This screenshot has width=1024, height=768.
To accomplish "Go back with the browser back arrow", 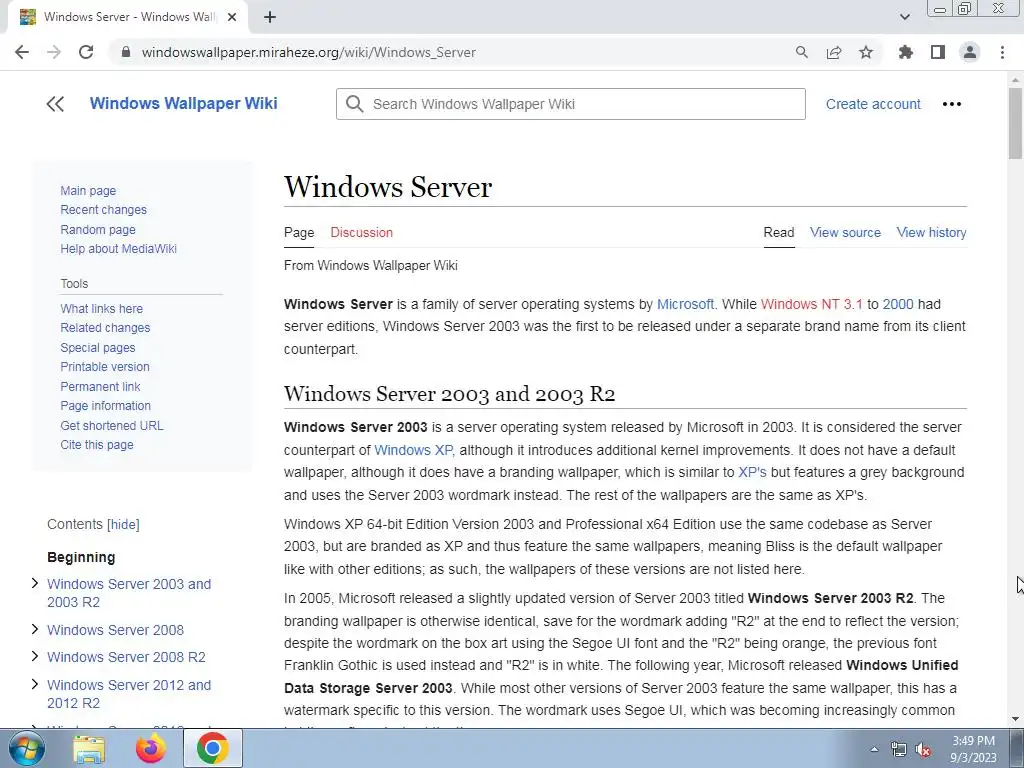I will (x=22, y=52).
